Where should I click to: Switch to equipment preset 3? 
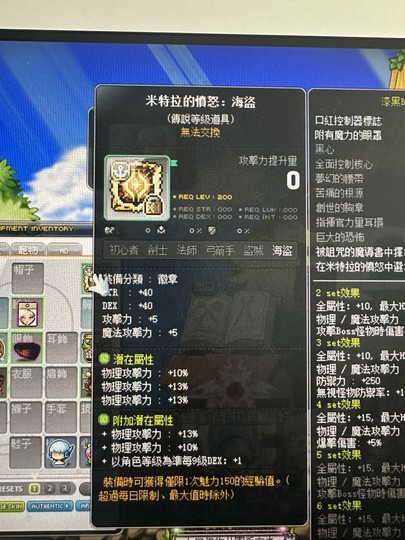(x=64, y=488)
